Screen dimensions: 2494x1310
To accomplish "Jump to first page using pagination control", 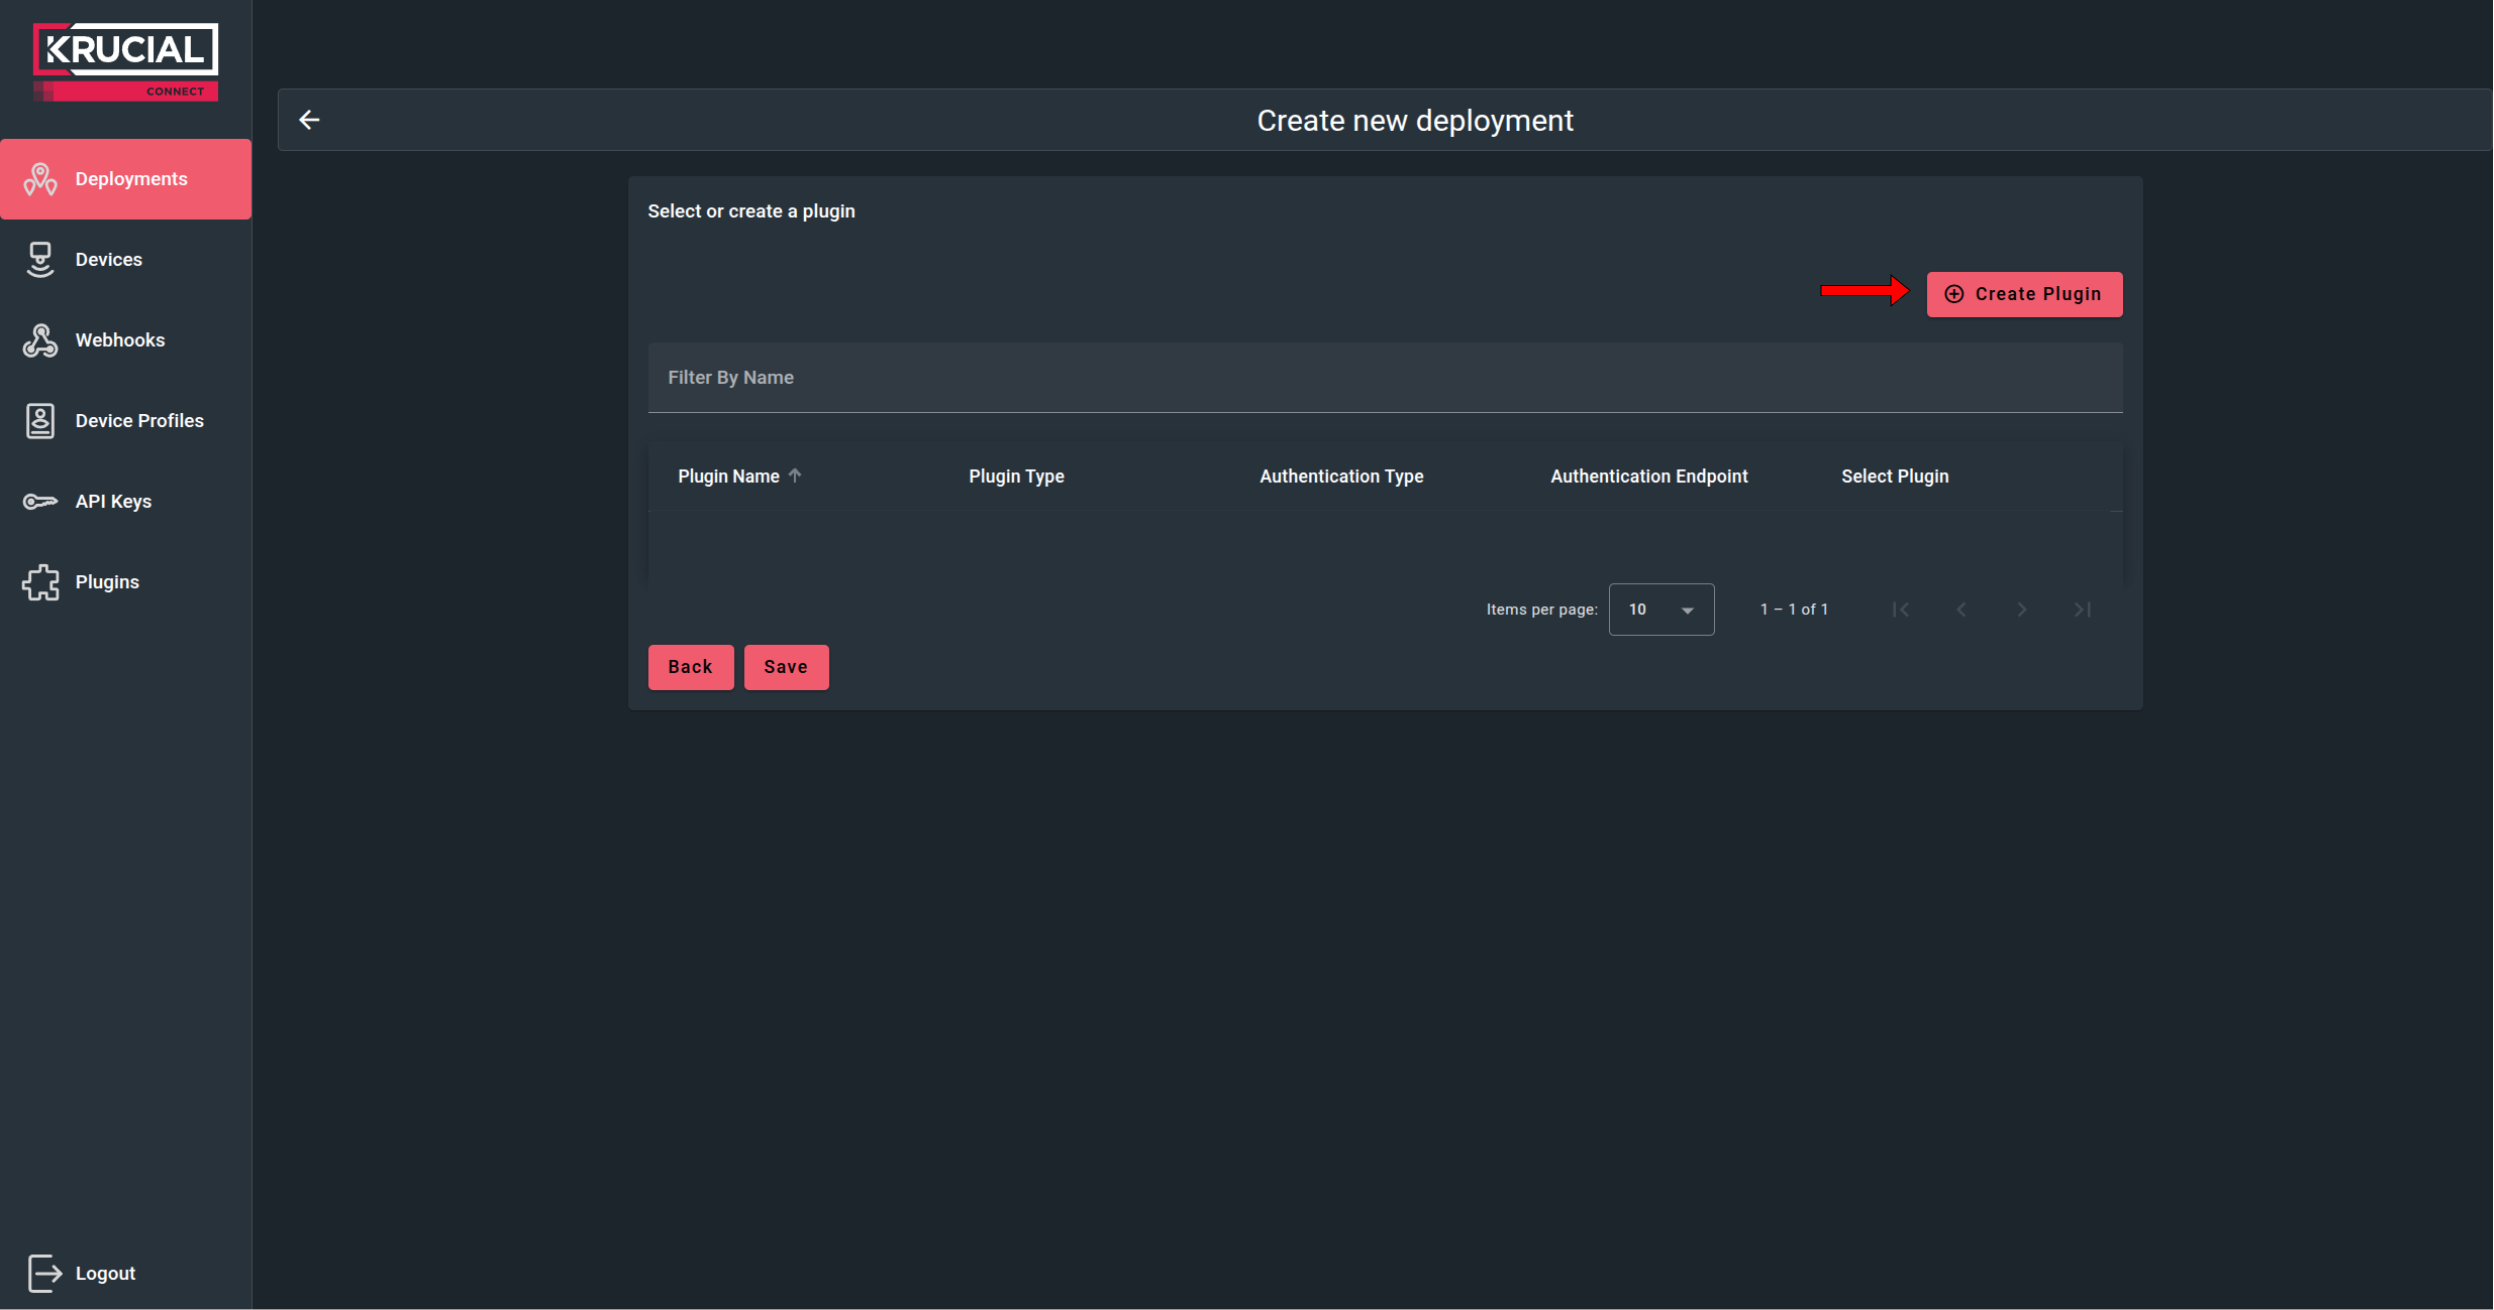I will (1901, 609).
